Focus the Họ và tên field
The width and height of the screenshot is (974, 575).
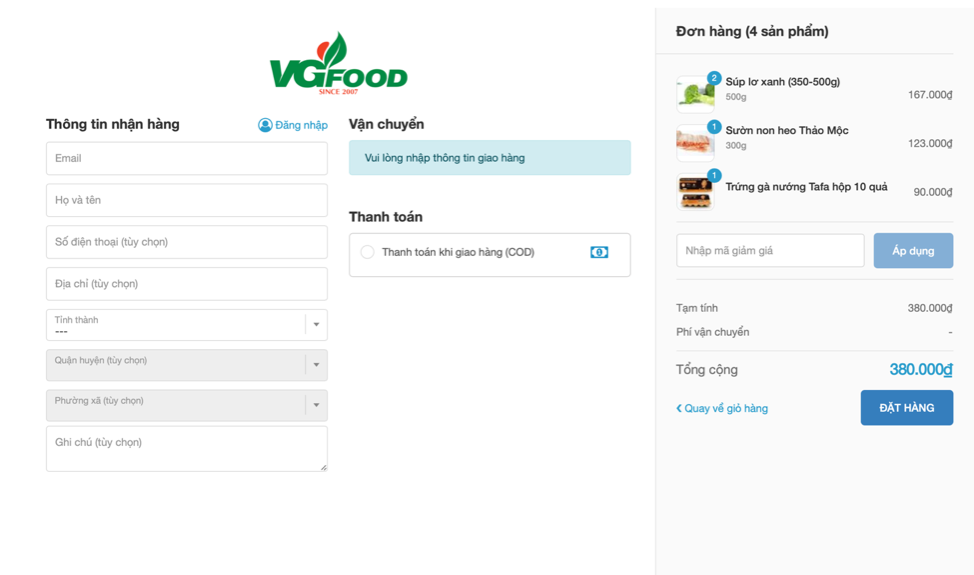pyautogui.click(x=186, y=200)
